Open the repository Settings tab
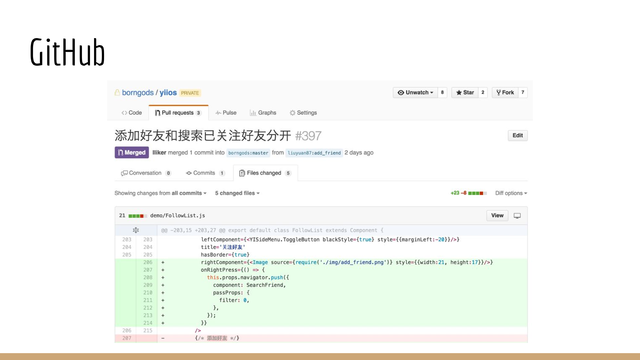This screenshot has height=360, width=640. [303, 113]
